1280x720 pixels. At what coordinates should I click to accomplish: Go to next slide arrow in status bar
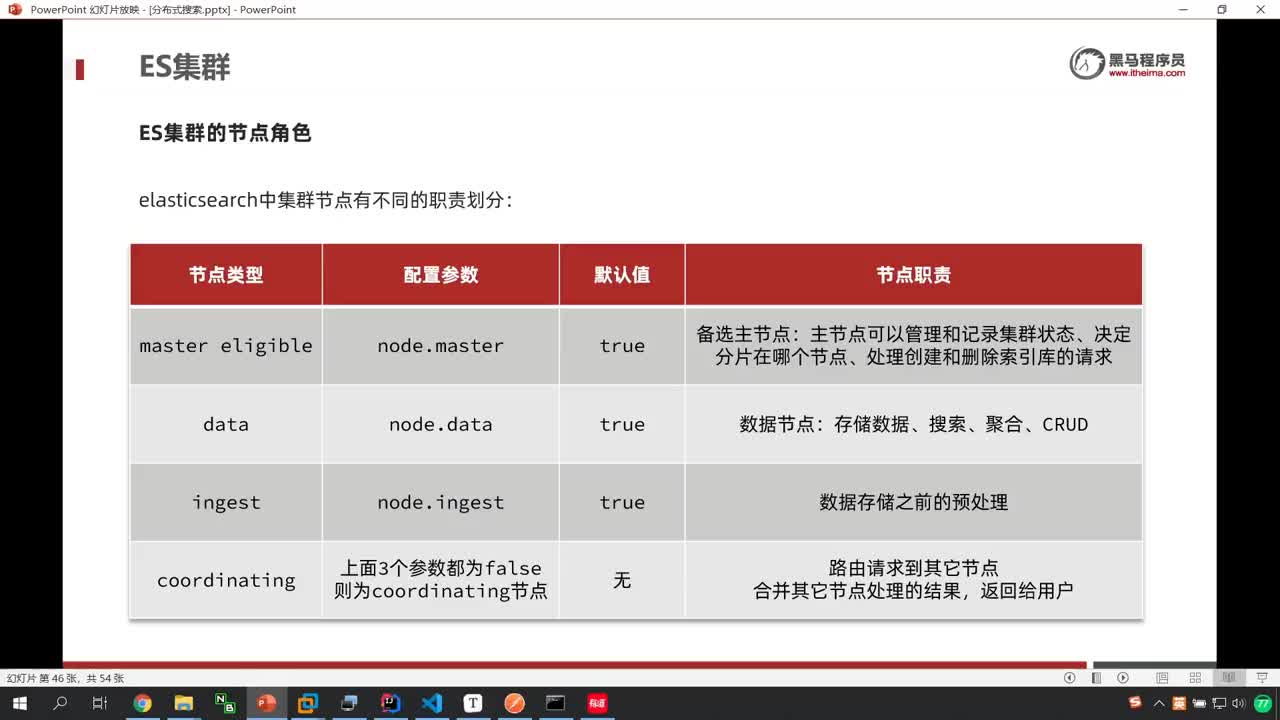1123,678
